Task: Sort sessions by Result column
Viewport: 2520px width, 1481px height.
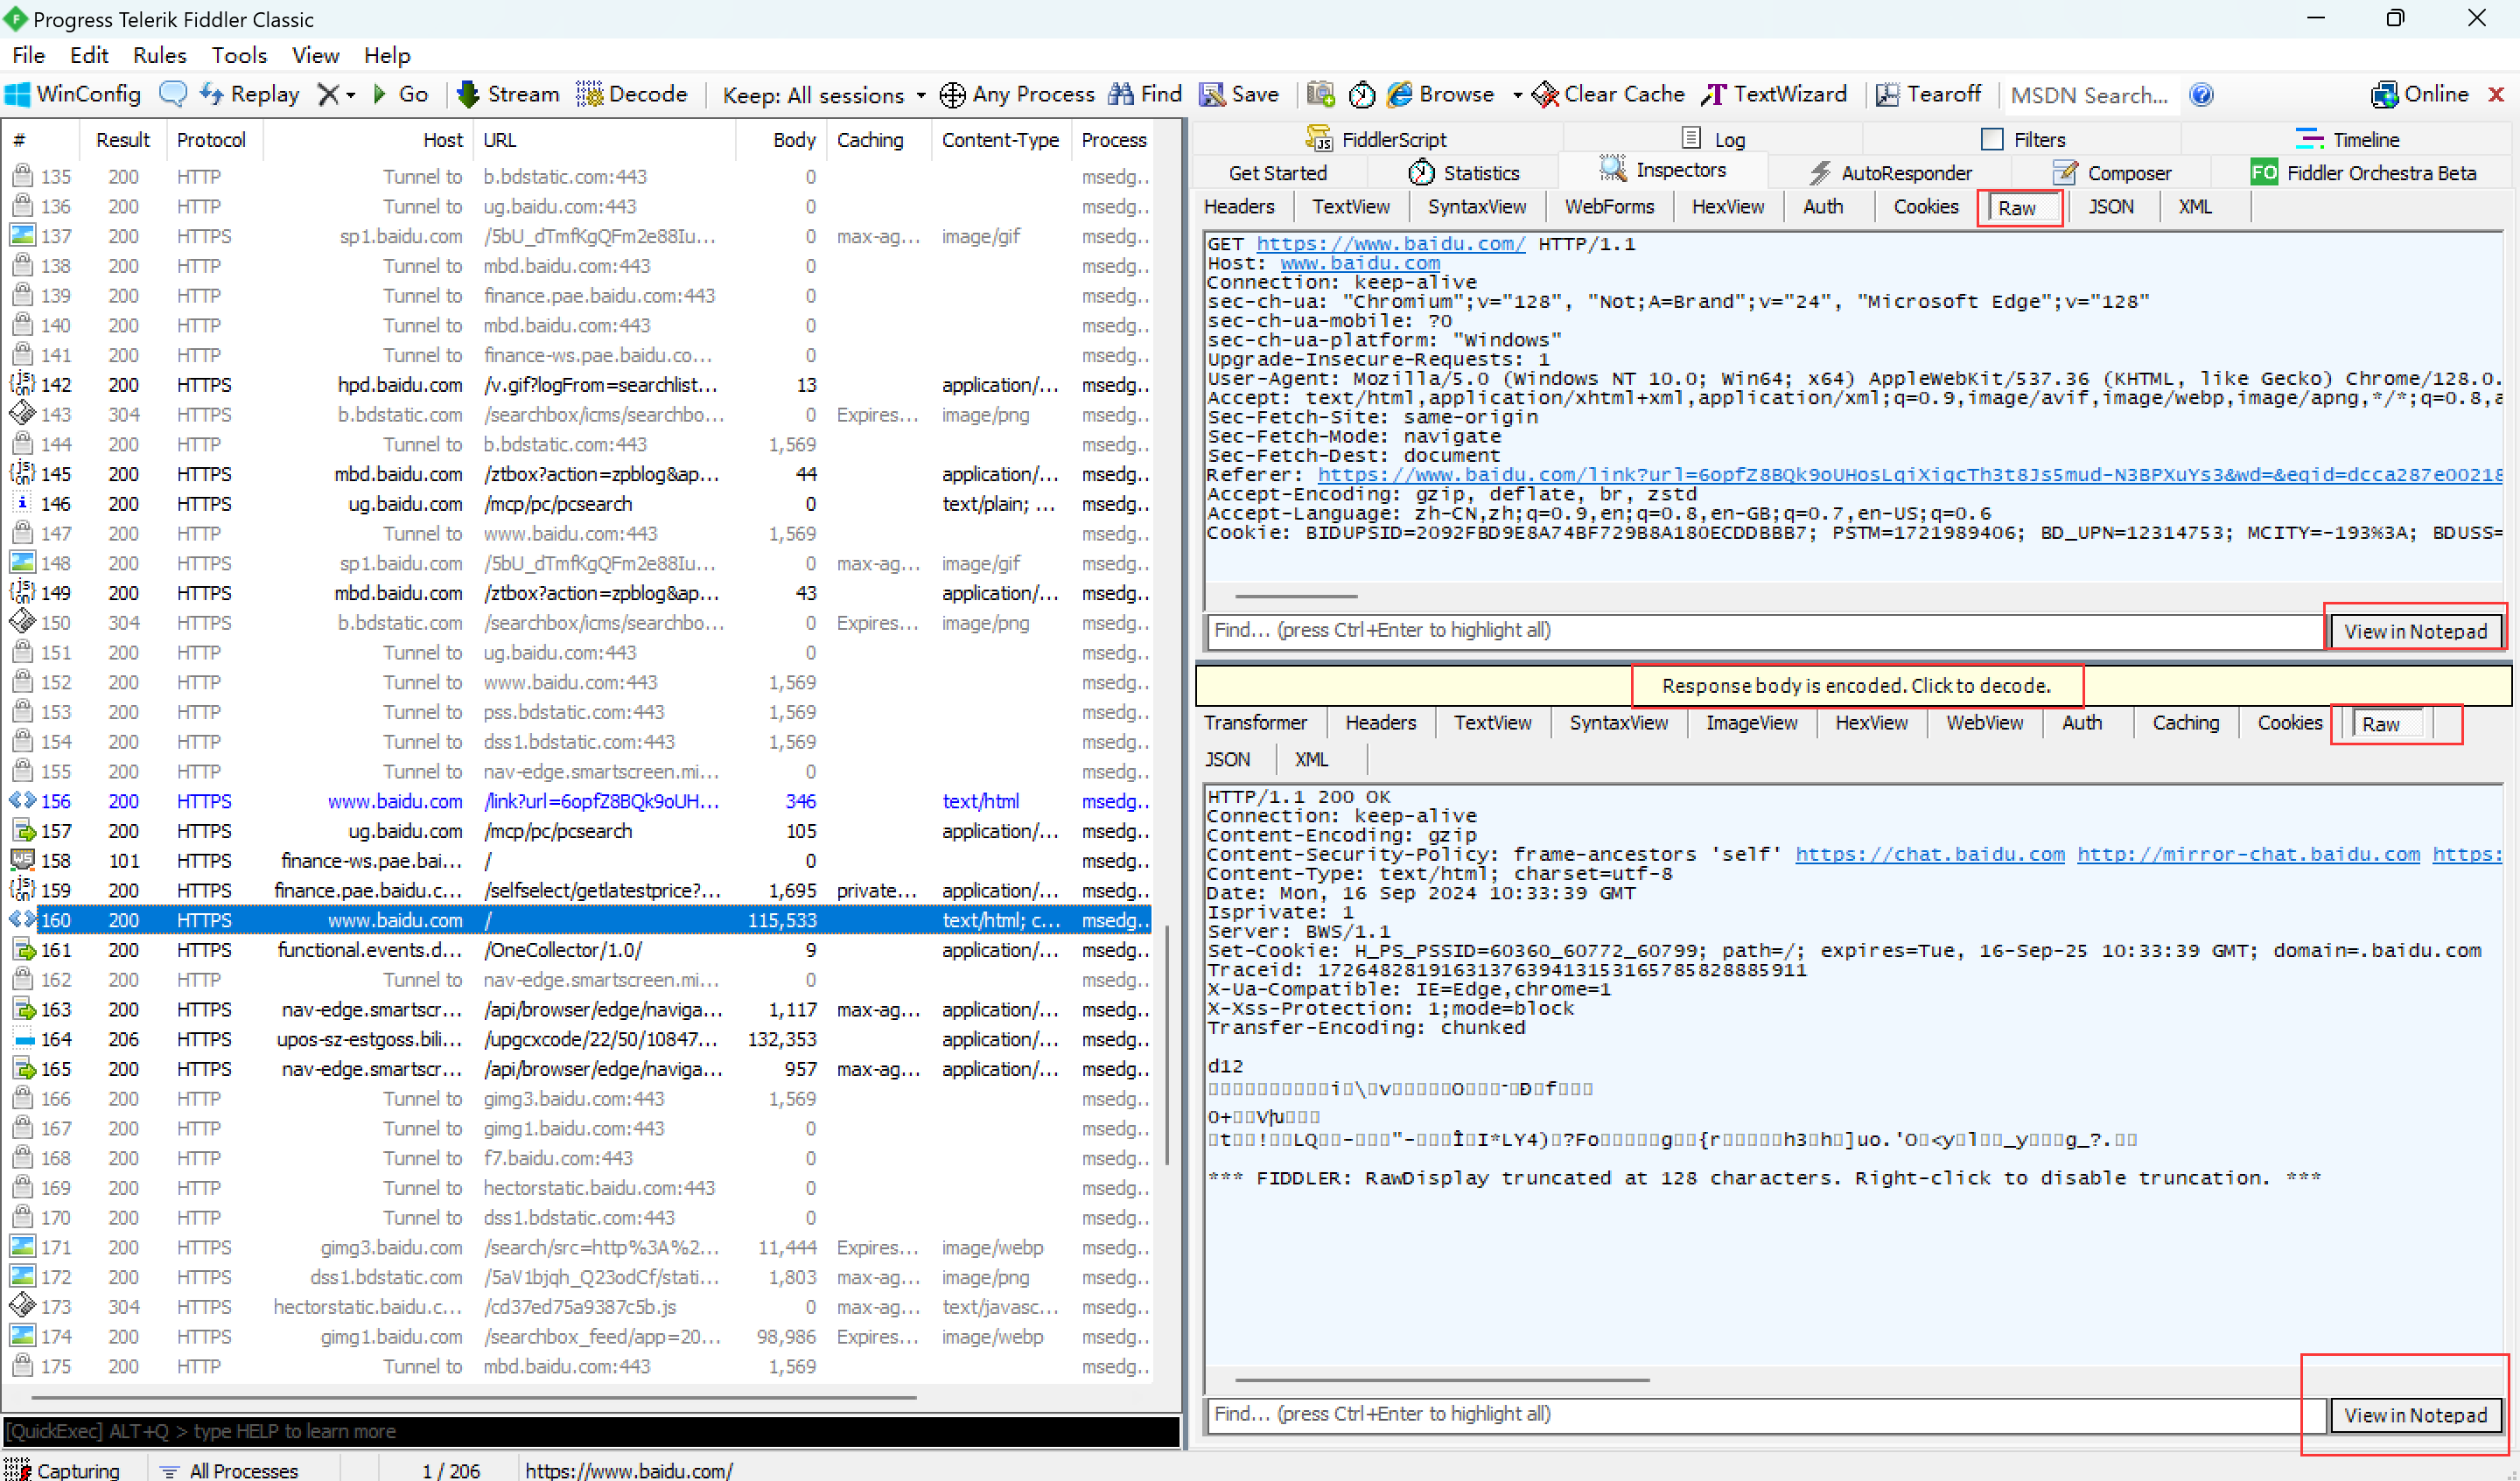Action: pyautogui.click(x=122, y=140)
